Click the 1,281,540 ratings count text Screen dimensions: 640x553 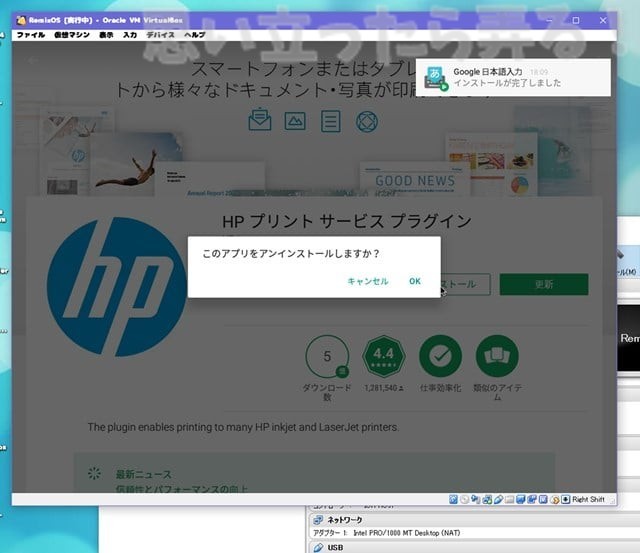[x=384, y=388]
